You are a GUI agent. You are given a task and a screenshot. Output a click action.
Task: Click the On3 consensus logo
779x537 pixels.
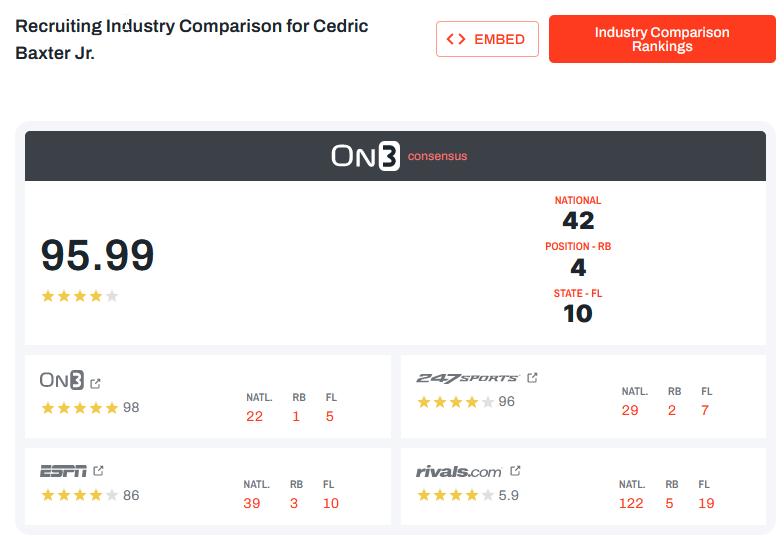click(x=399, y=156)
